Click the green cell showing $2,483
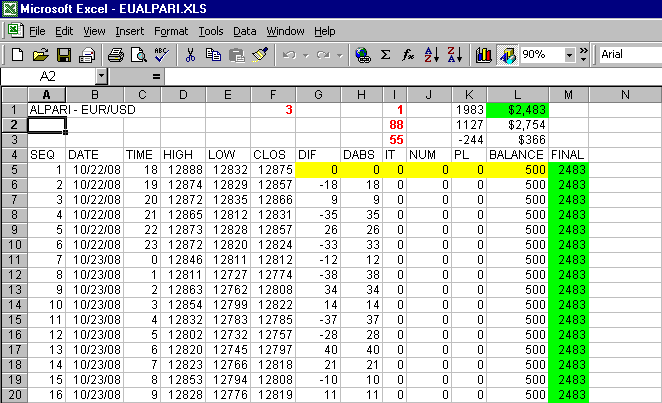Image resolution: width=662 pixels, height=403 pixels. coord(519,109)
